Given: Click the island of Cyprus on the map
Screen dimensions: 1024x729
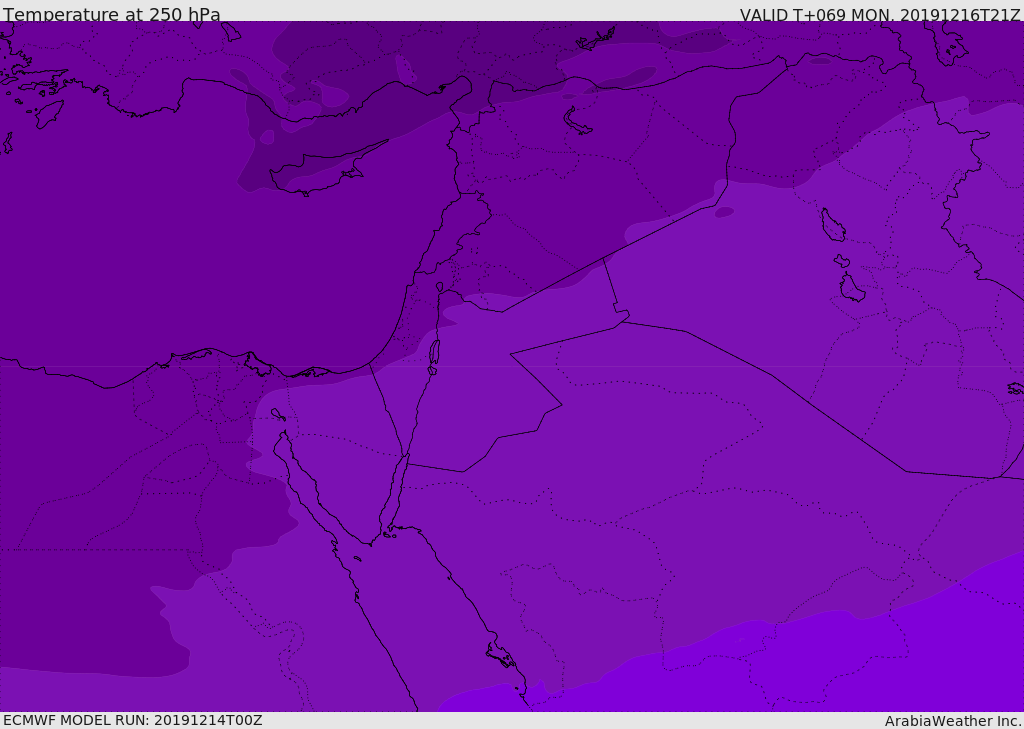Looking at the screenshot, I should click(x=320, y=171).
